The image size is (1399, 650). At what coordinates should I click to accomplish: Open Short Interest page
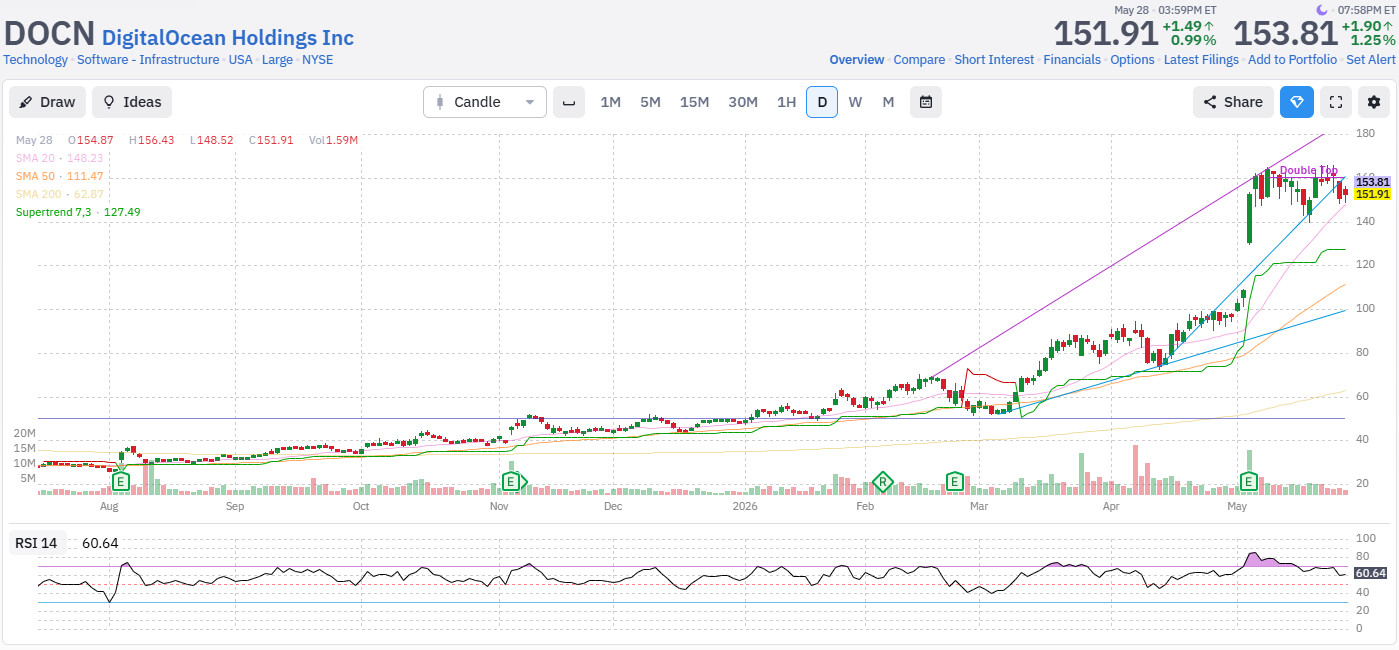point(994,60)
